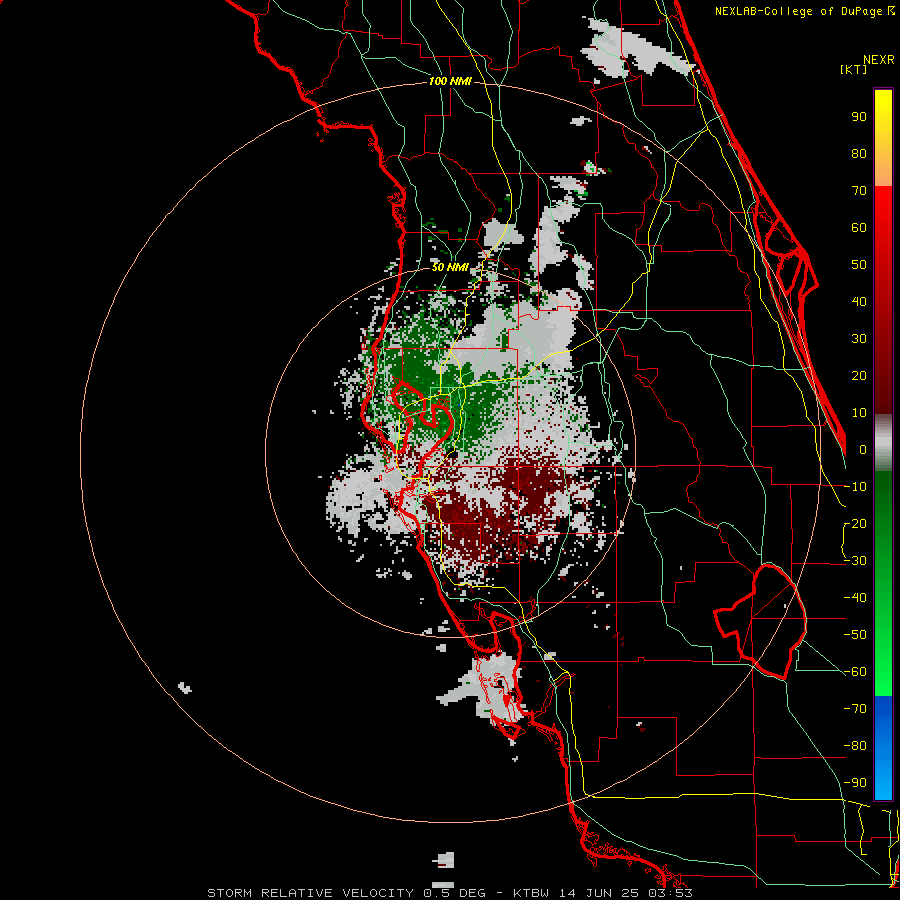
Task: Select the -20 scale label
Action: (x=855, y=524)
